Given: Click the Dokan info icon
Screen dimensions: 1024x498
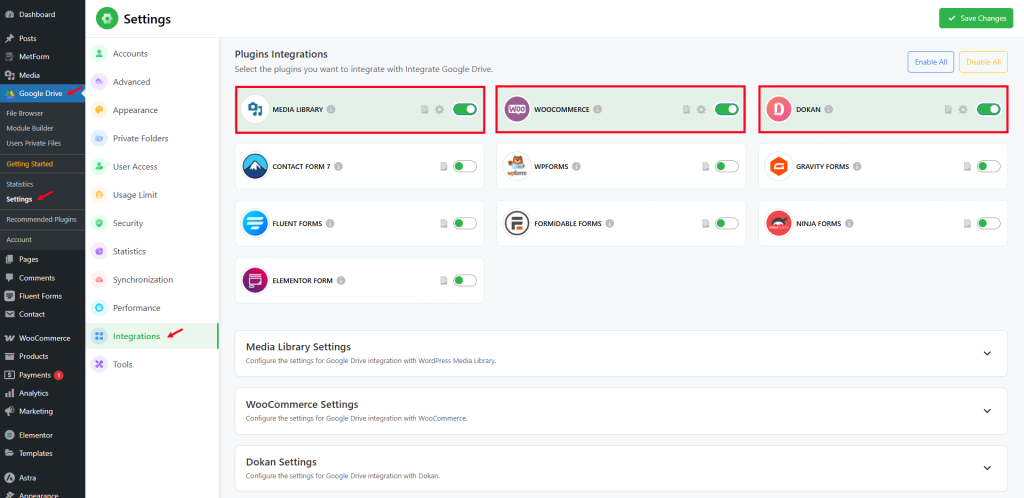Looking at the screenshot, I should tap(829, 110).
